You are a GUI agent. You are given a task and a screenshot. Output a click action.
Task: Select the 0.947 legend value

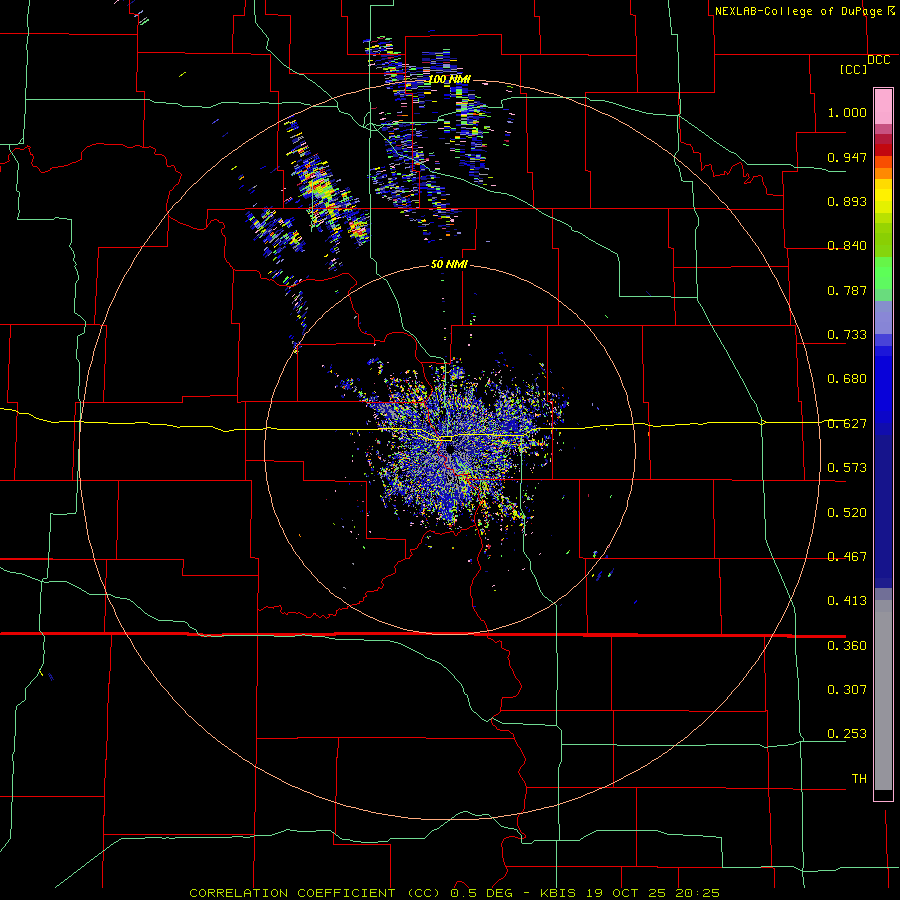coord(847,157)
